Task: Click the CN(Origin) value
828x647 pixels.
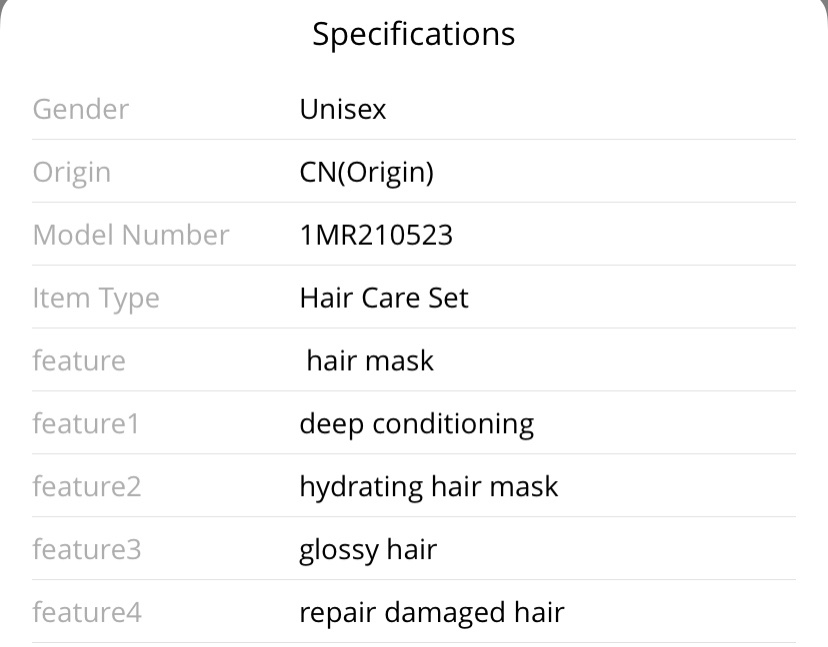Action: click(366, 173)
